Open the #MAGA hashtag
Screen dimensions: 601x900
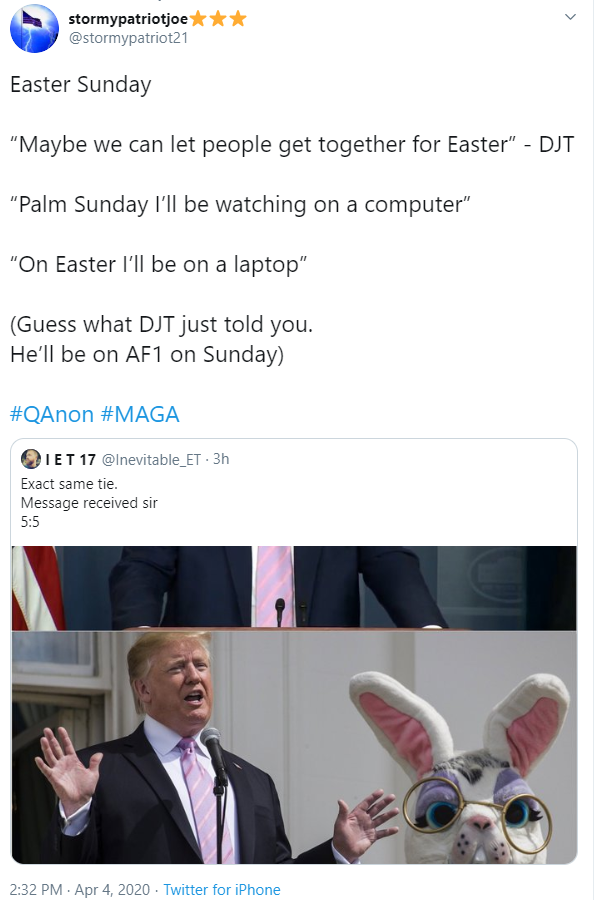[x=140, y=414]
